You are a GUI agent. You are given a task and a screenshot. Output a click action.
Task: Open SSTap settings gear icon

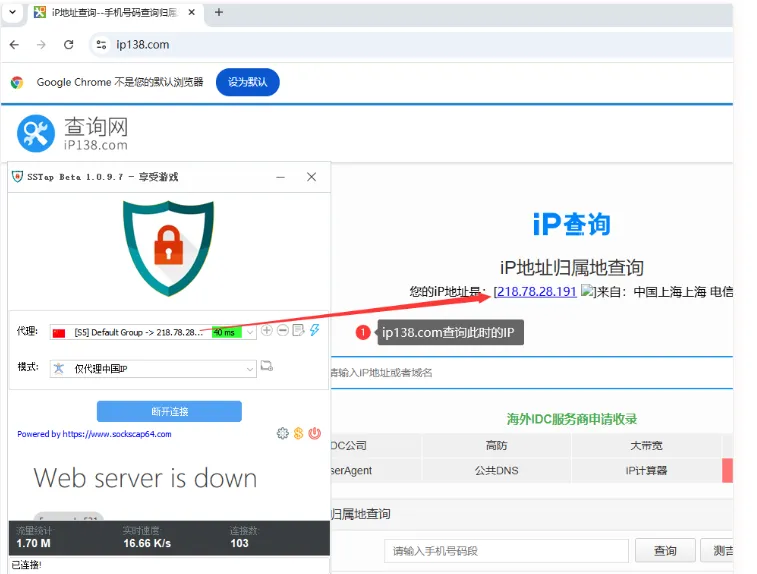pos(282,433)
